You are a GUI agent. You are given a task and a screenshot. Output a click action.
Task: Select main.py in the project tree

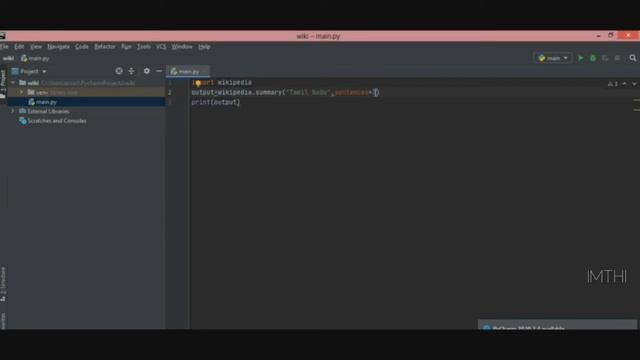(x=46, y=102)
